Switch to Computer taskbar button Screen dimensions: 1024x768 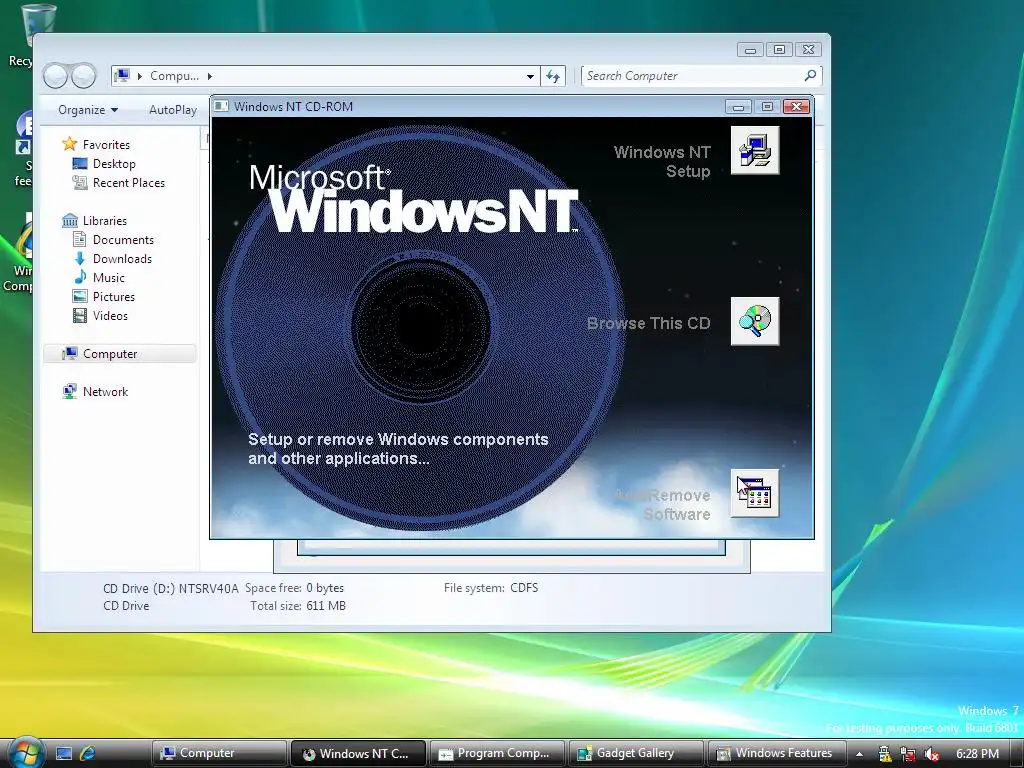pos(218,753)
